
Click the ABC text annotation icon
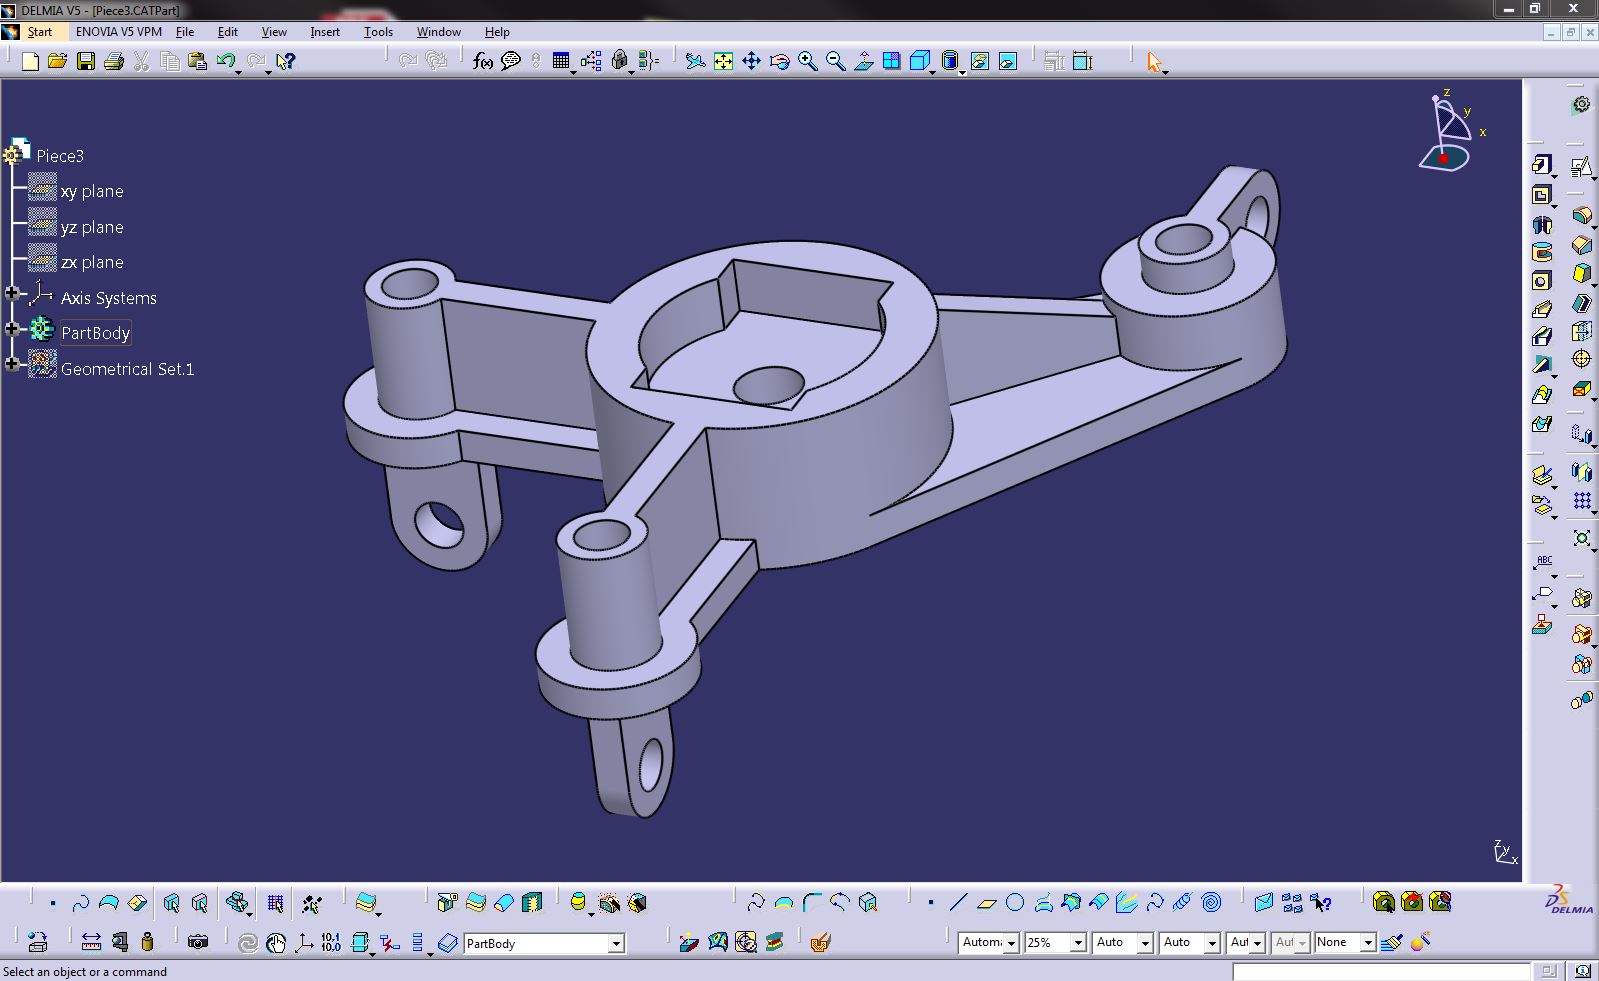pos(1543,562)
